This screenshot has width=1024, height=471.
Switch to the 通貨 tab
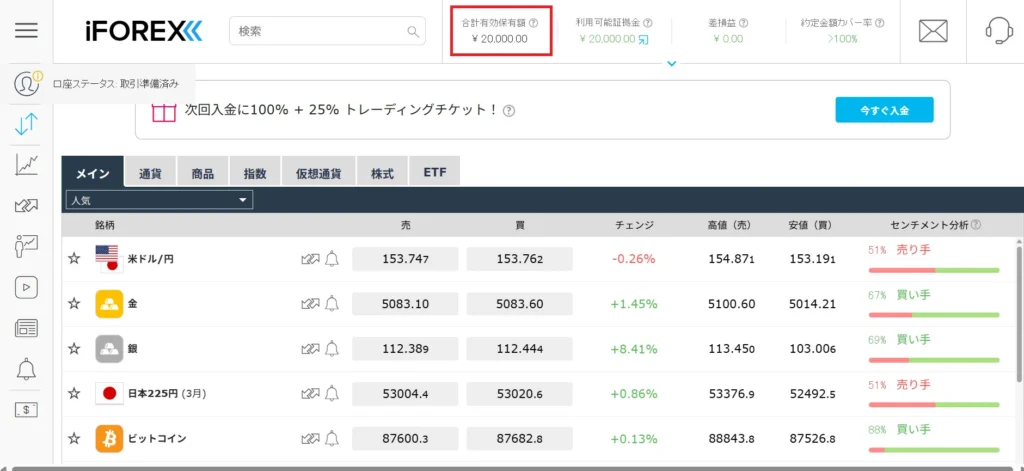pos(150,171)
